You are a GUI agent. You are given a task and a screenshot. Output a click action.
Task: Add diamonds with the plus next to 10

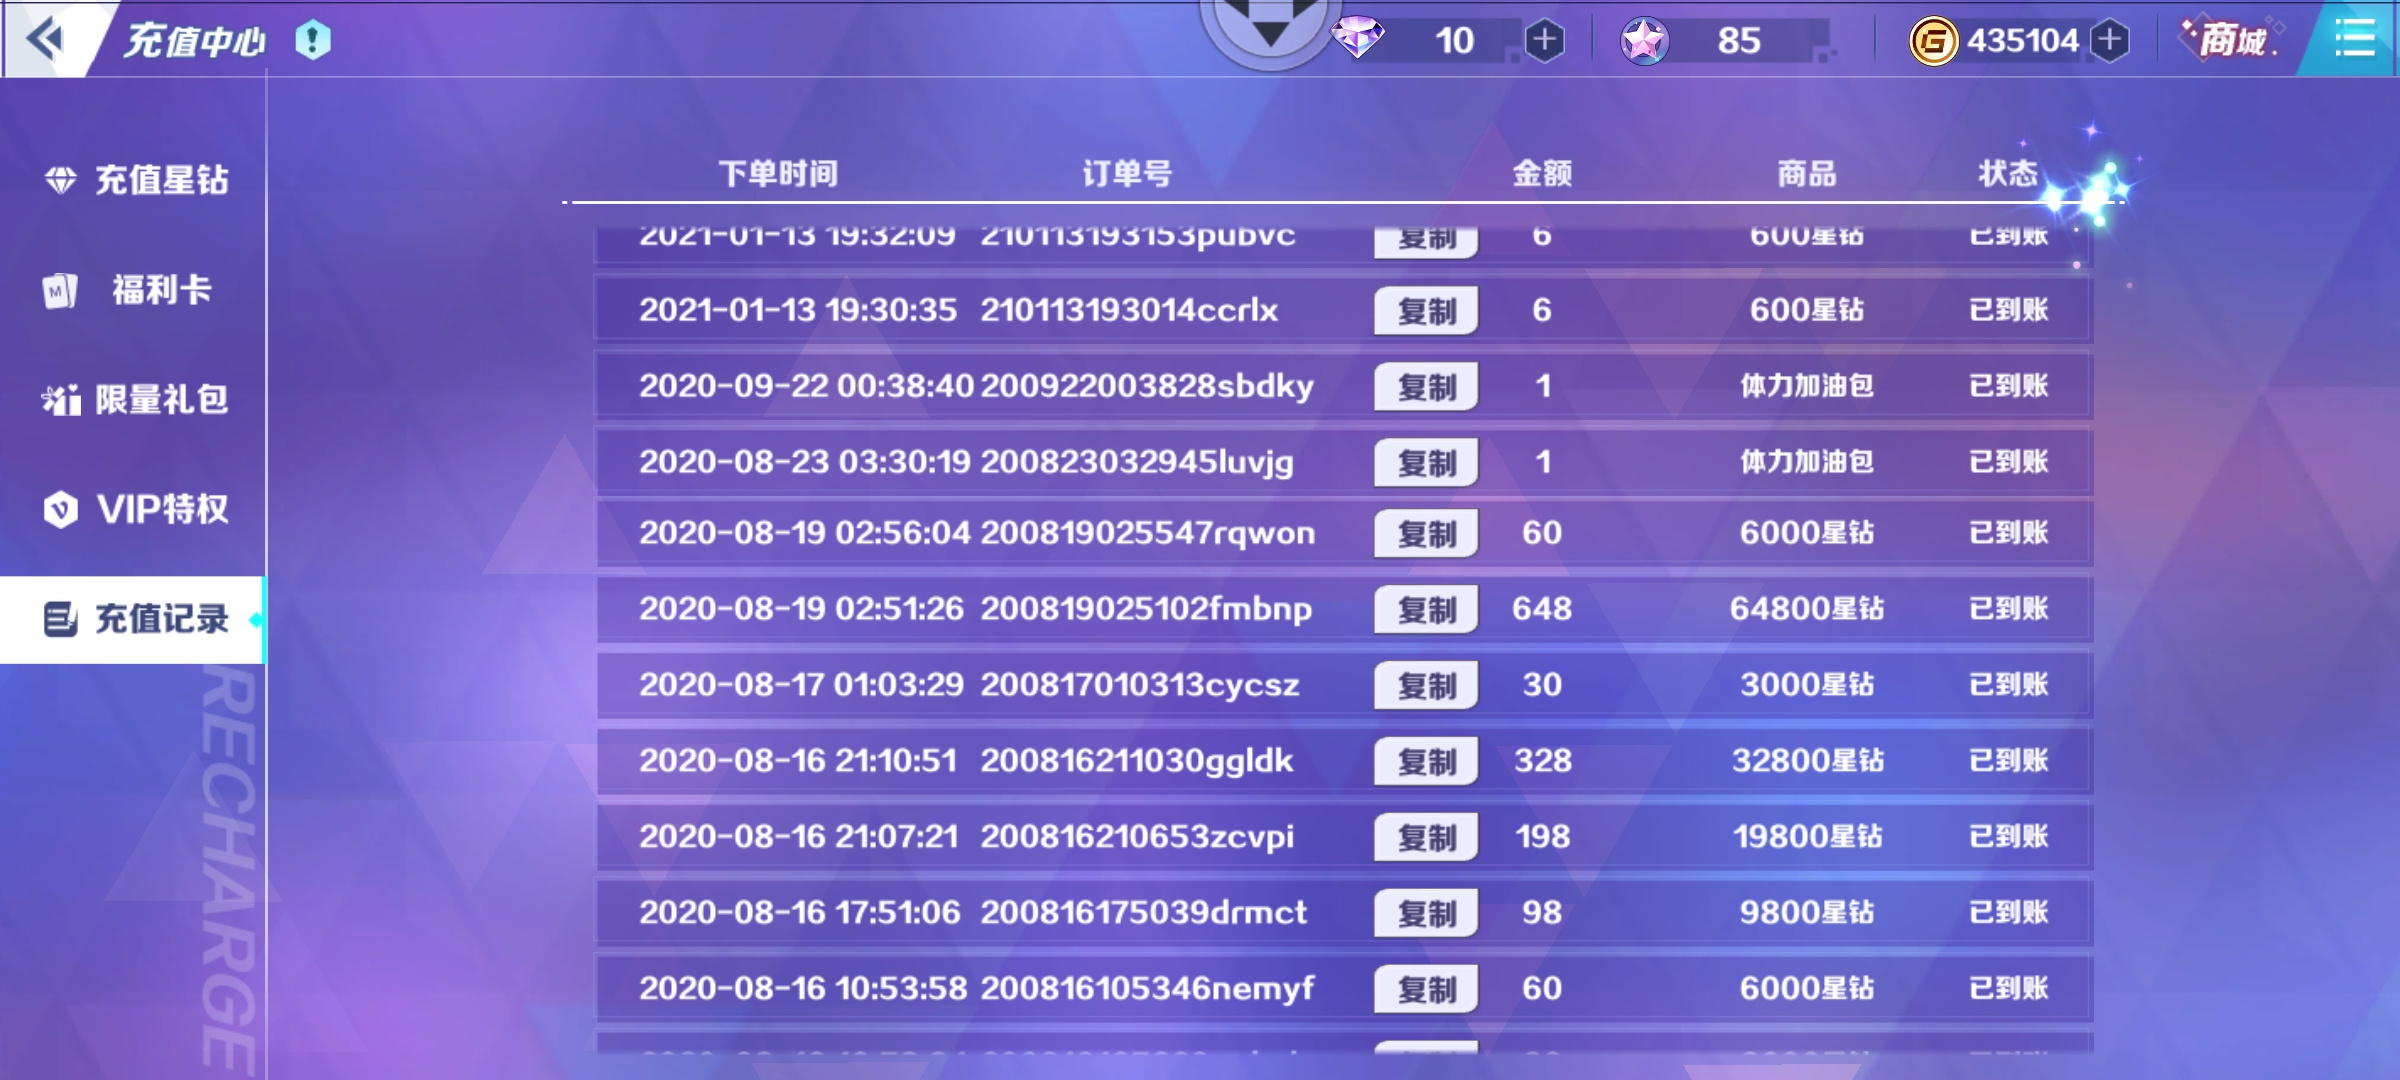pyautogui.click(x=1545, y=40)
